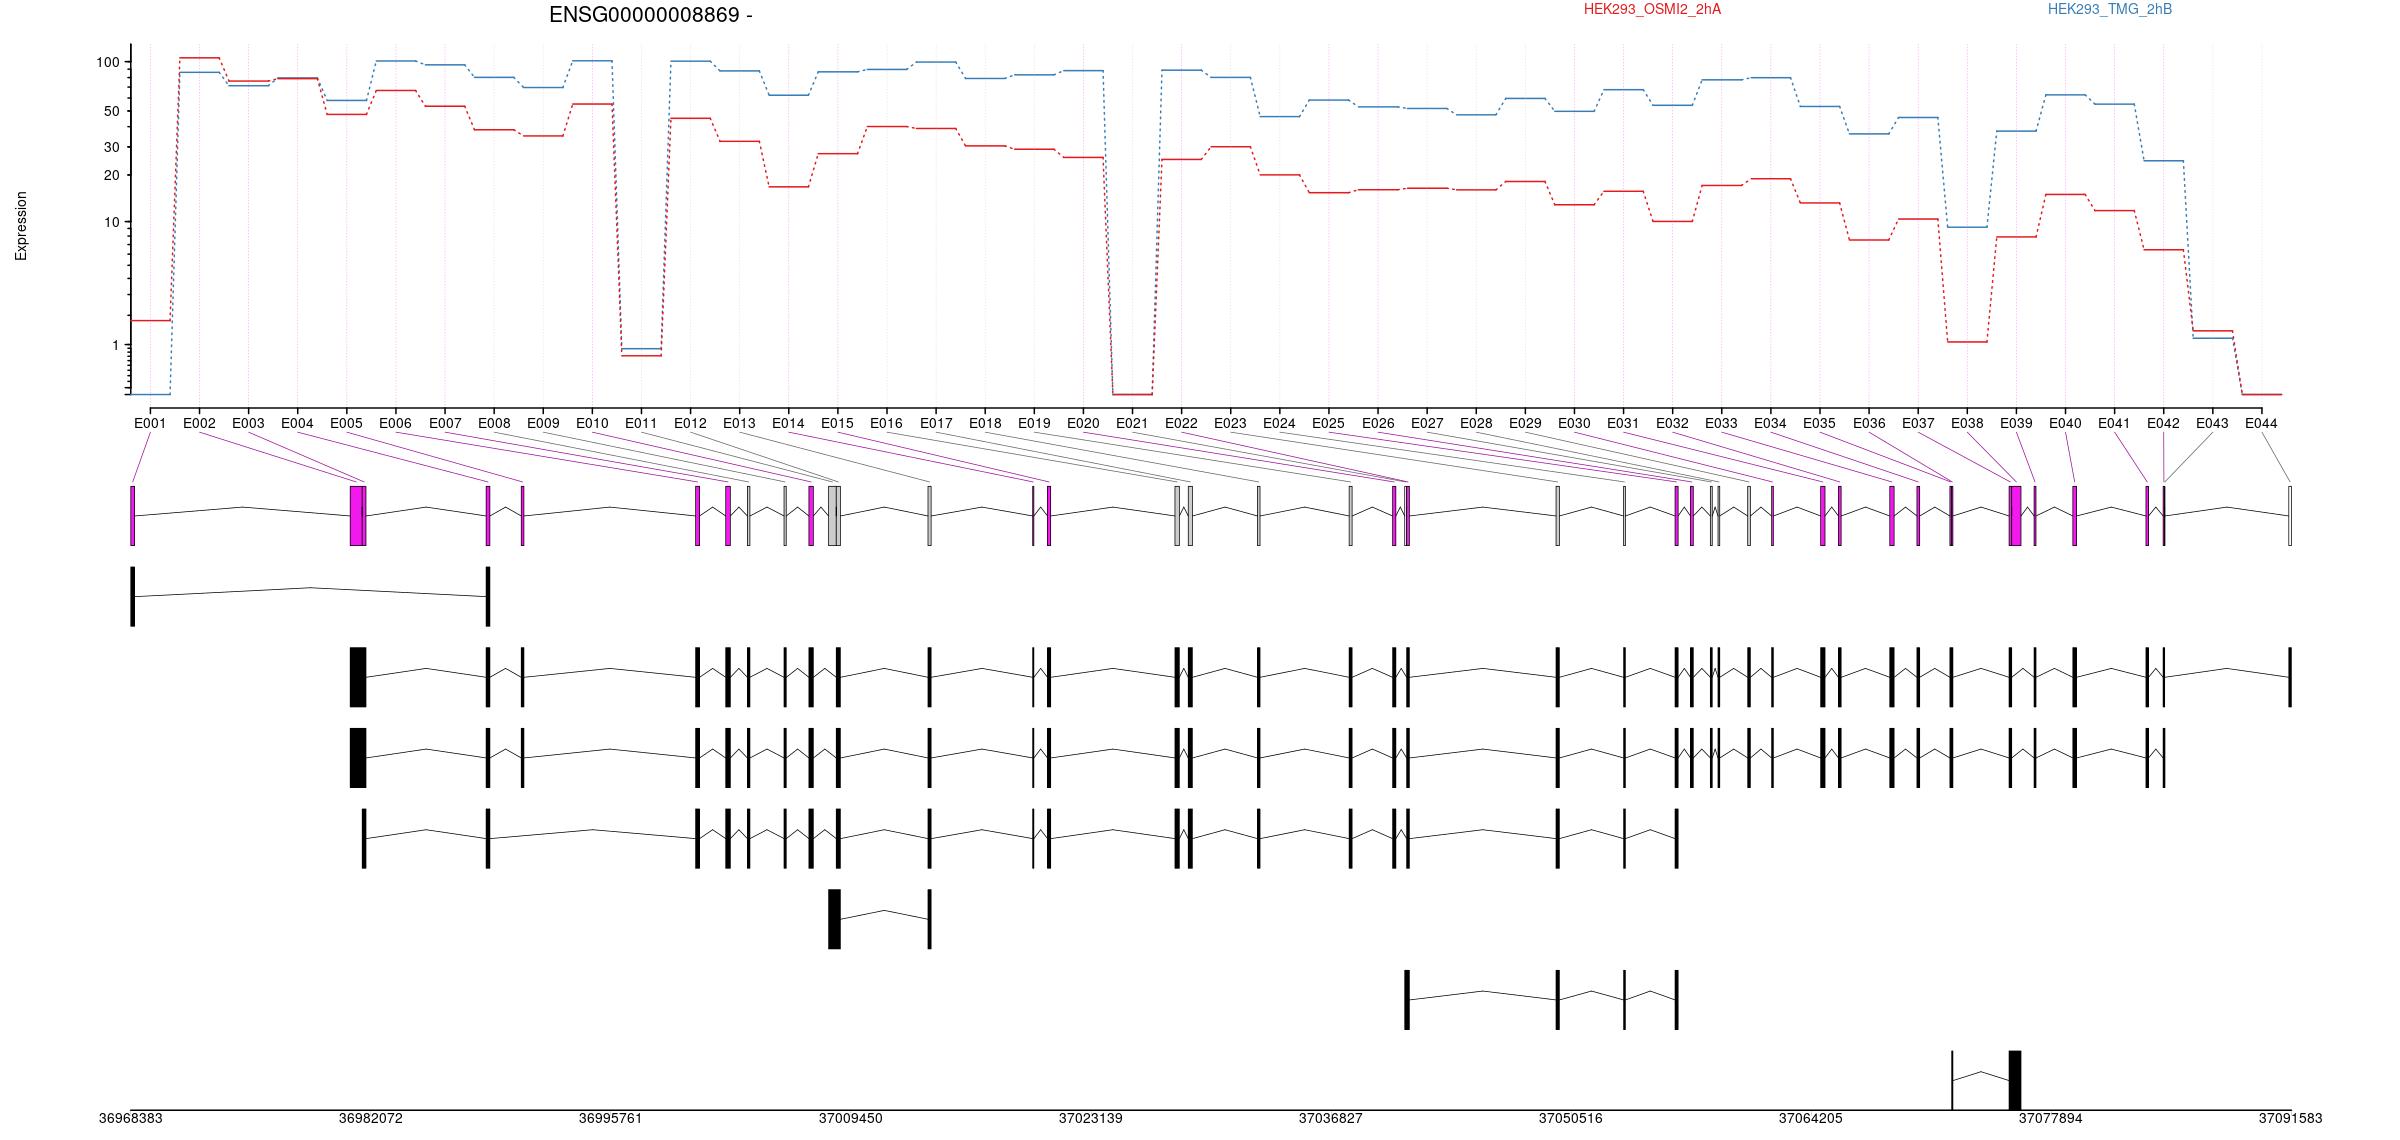Click exon label E013
Screen dimensions: 2400x1140
[x=739, y=423]
